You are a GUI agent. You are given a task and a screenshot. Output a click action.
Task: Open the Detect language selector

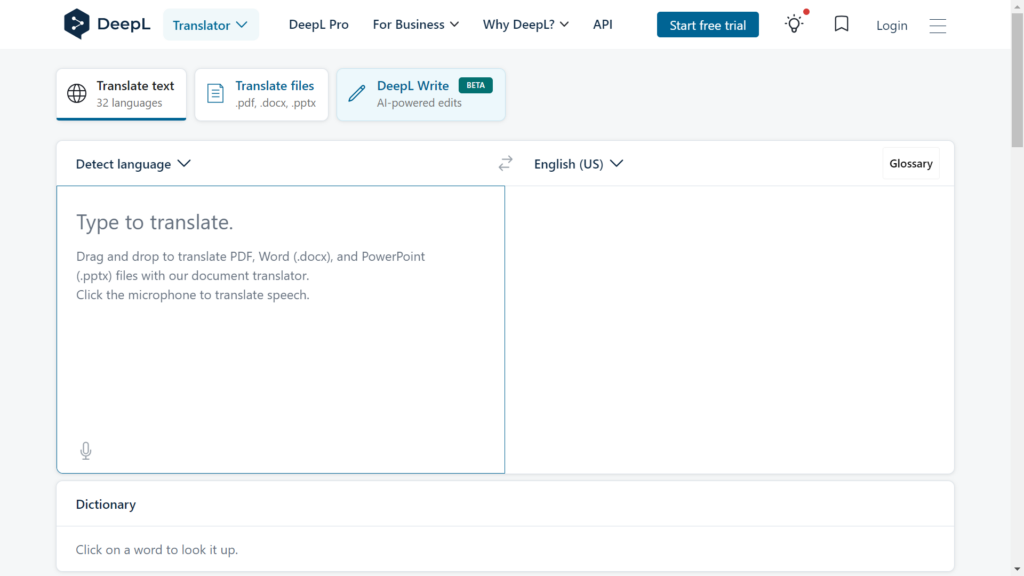(133, 164)
